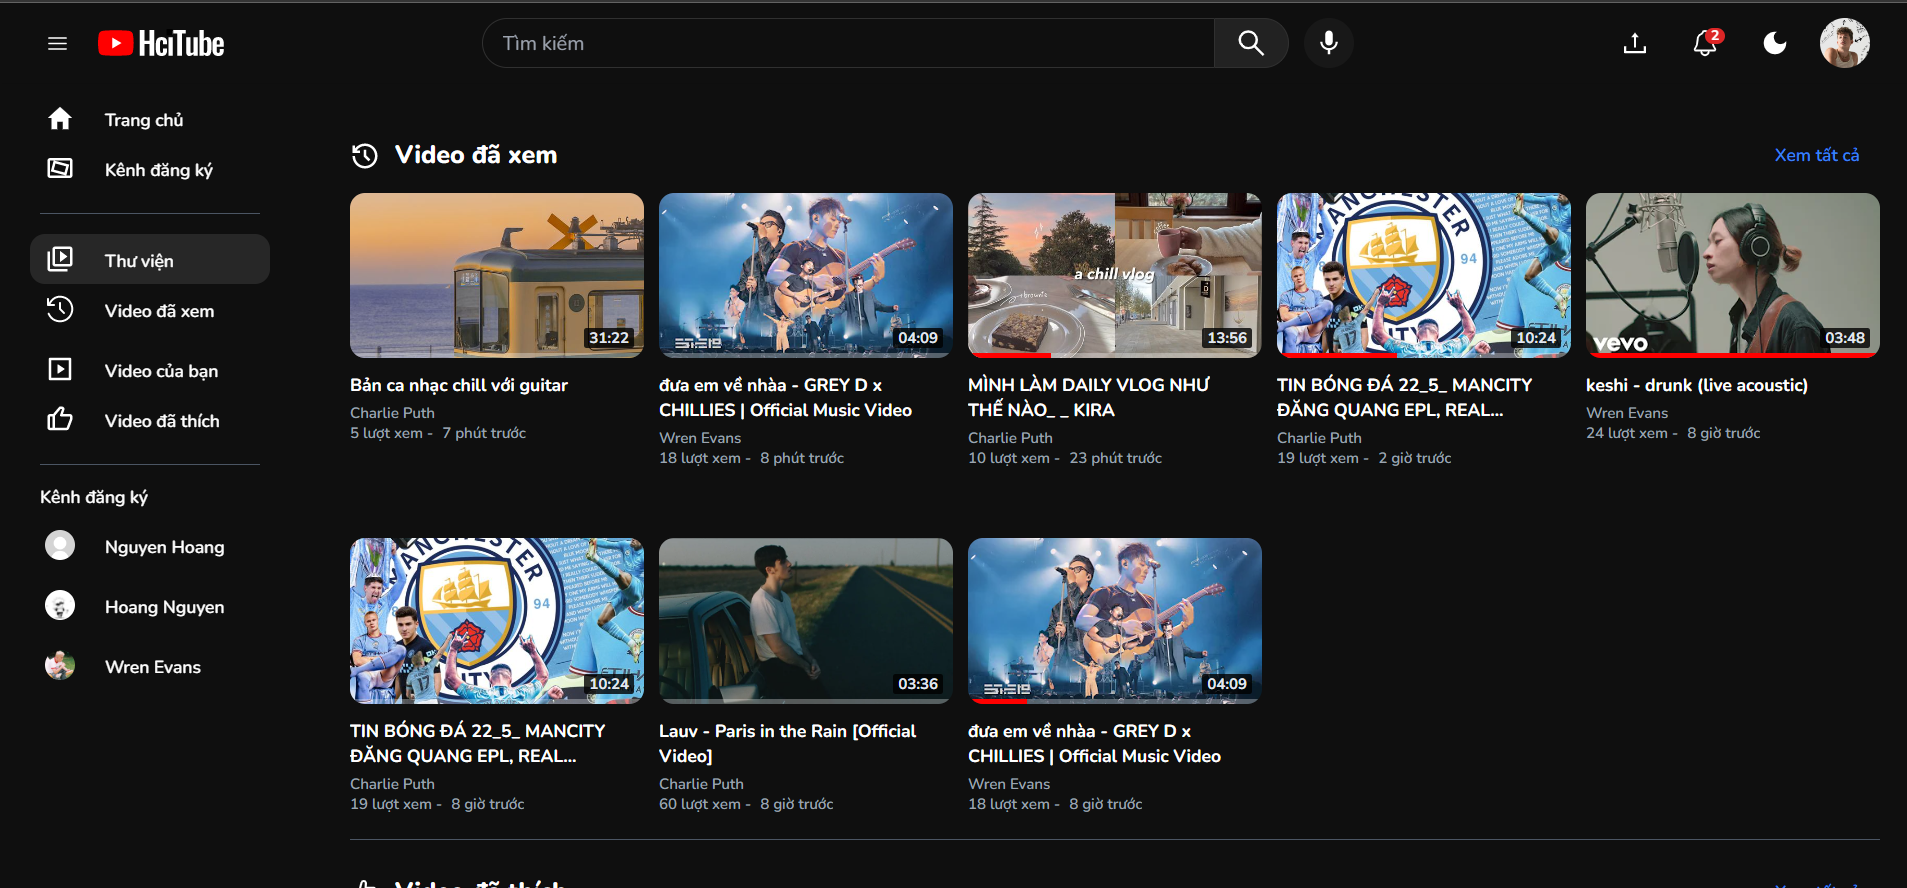This screenshot has height=888, width=1907.
Task: Click title 'Bản ca nhạc chill với guitar'
Action: (459, 385)
